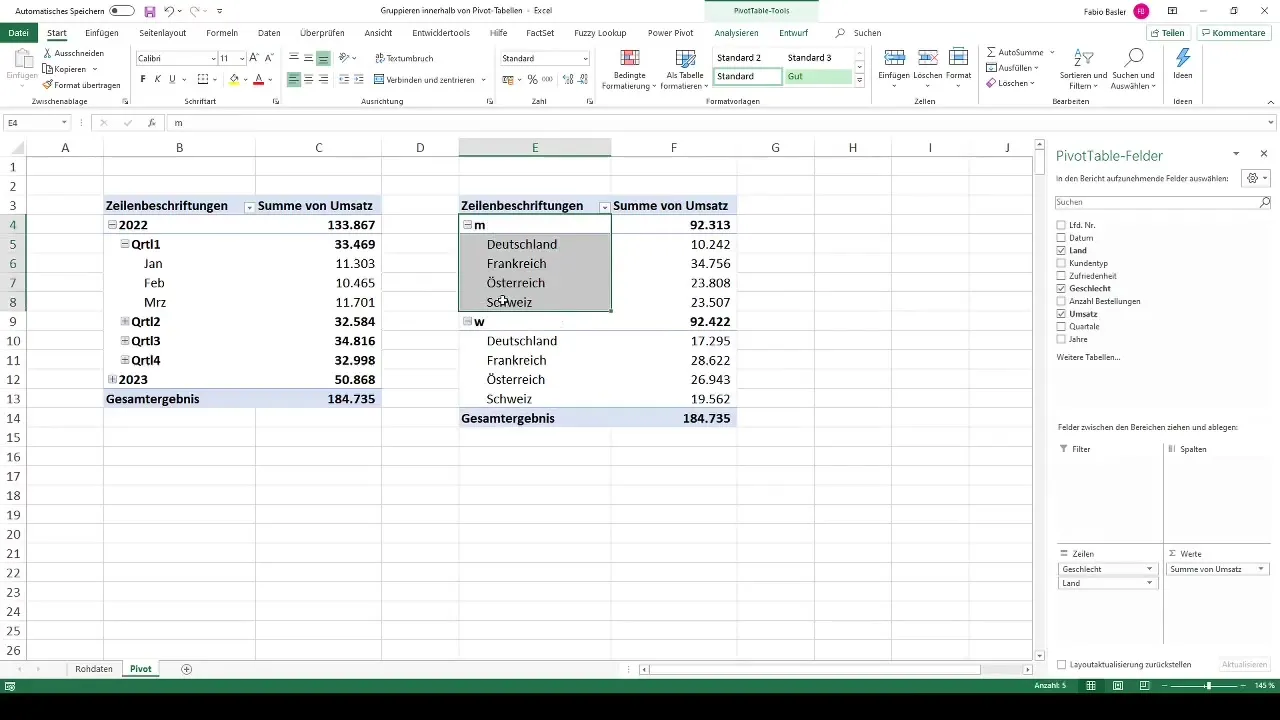This screenshot has width=1280, height=720.
Task: Expand the Qrtl2 group
Action: (125, 322)
